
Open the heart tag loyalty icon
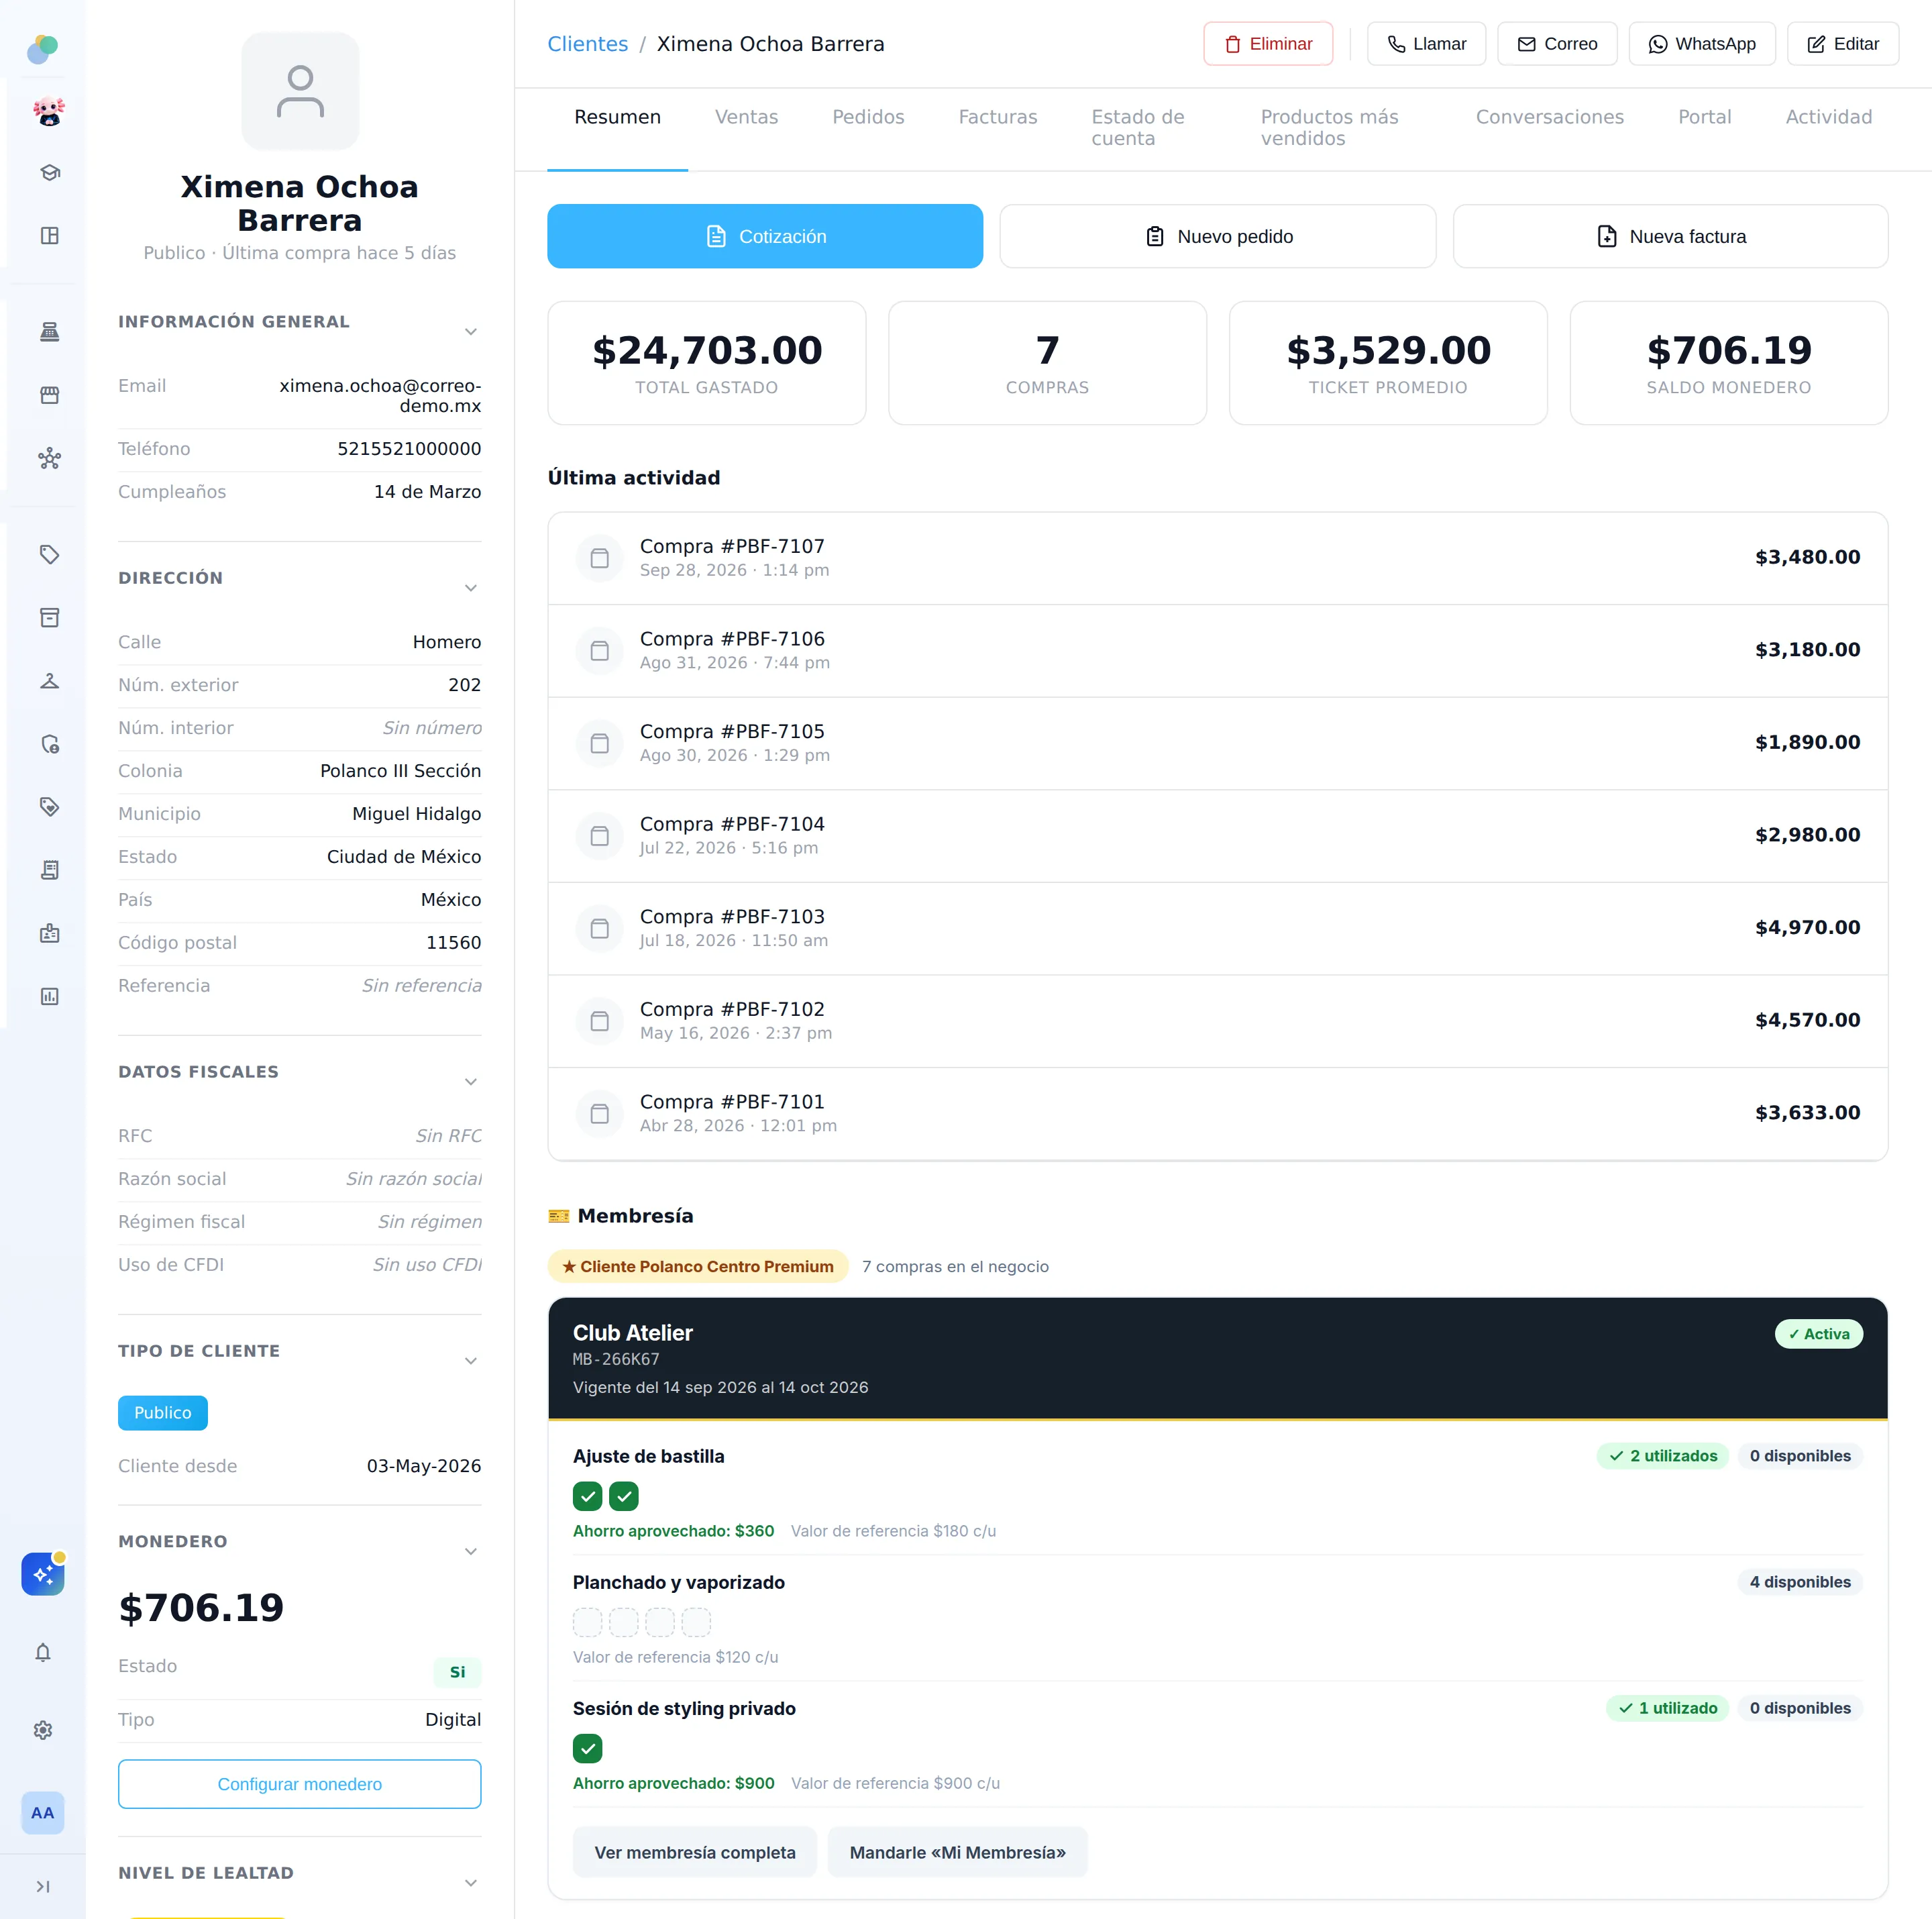pos(49,807)
